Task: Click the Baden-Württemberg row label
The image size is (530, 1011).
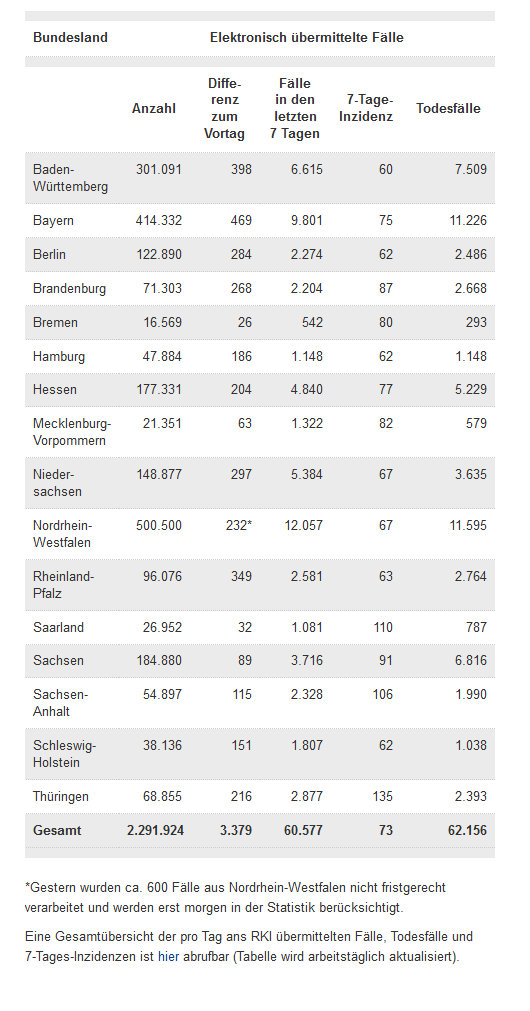Action: pyautogui.click(x=70, y=178)
